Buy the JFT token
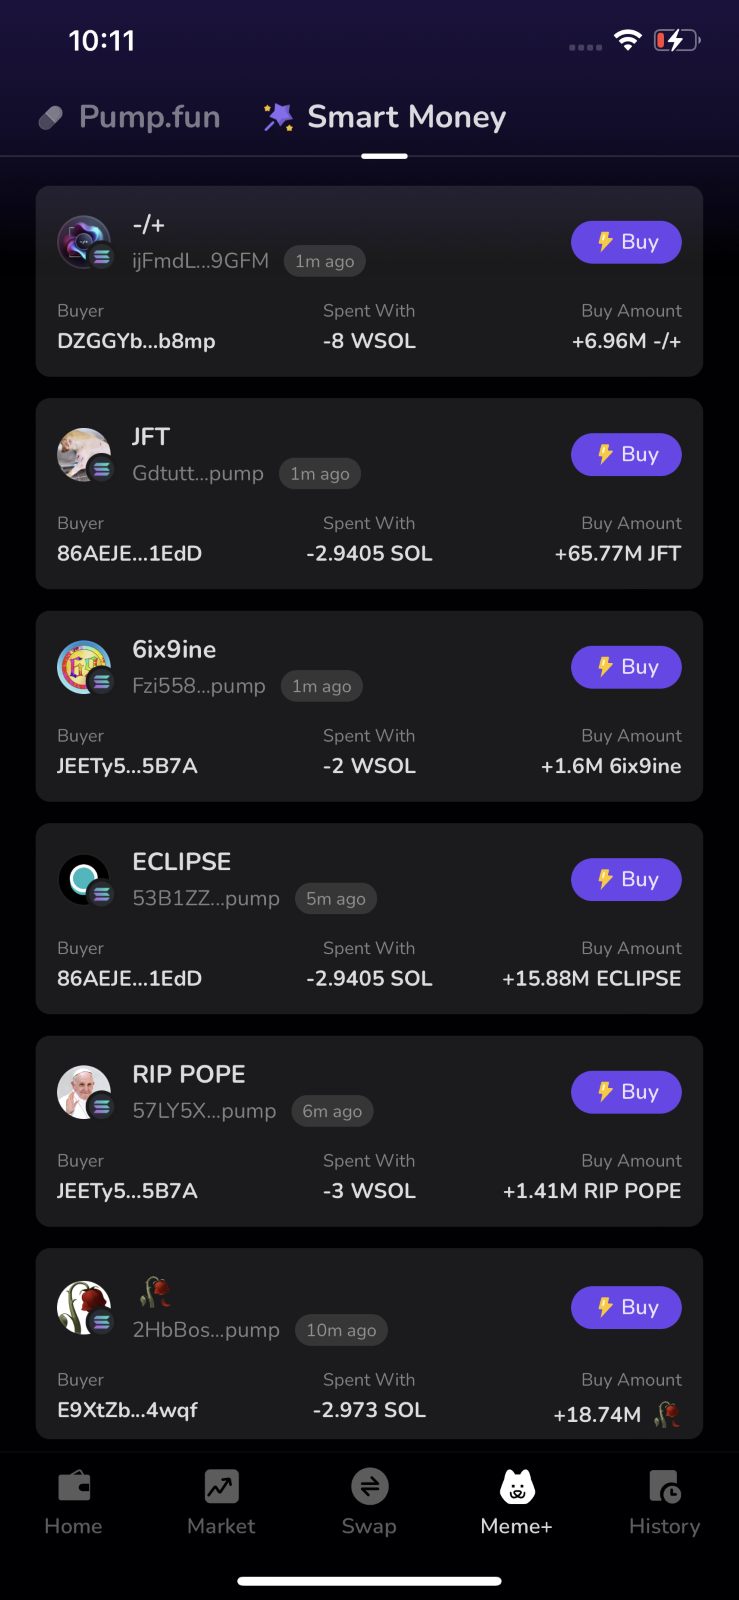 pos(626,454)
